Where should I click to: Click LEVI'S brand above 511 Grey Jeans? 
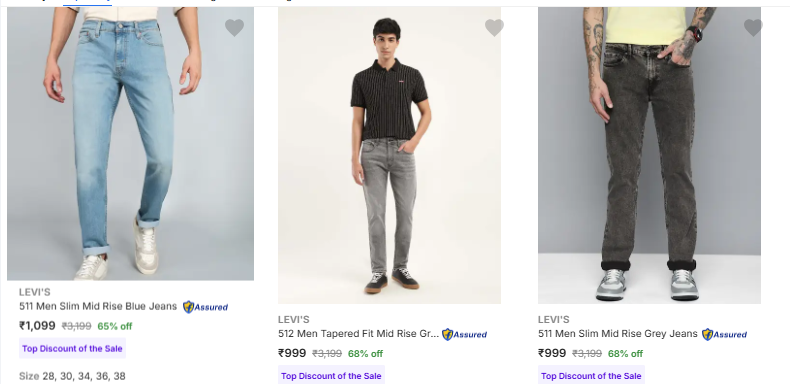(x=554, y=319)
